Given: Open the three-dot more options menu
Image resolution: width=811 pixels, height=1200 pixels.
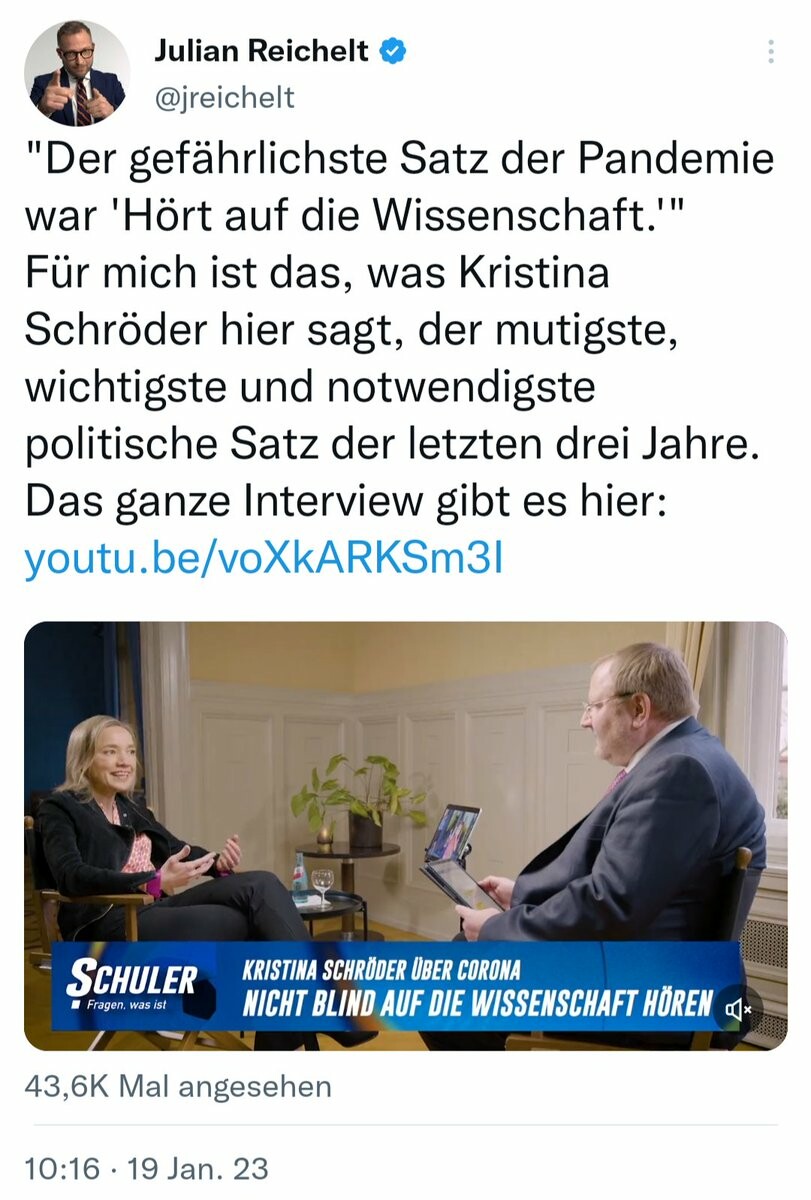Looking at the screenshot, I should 770,51.
